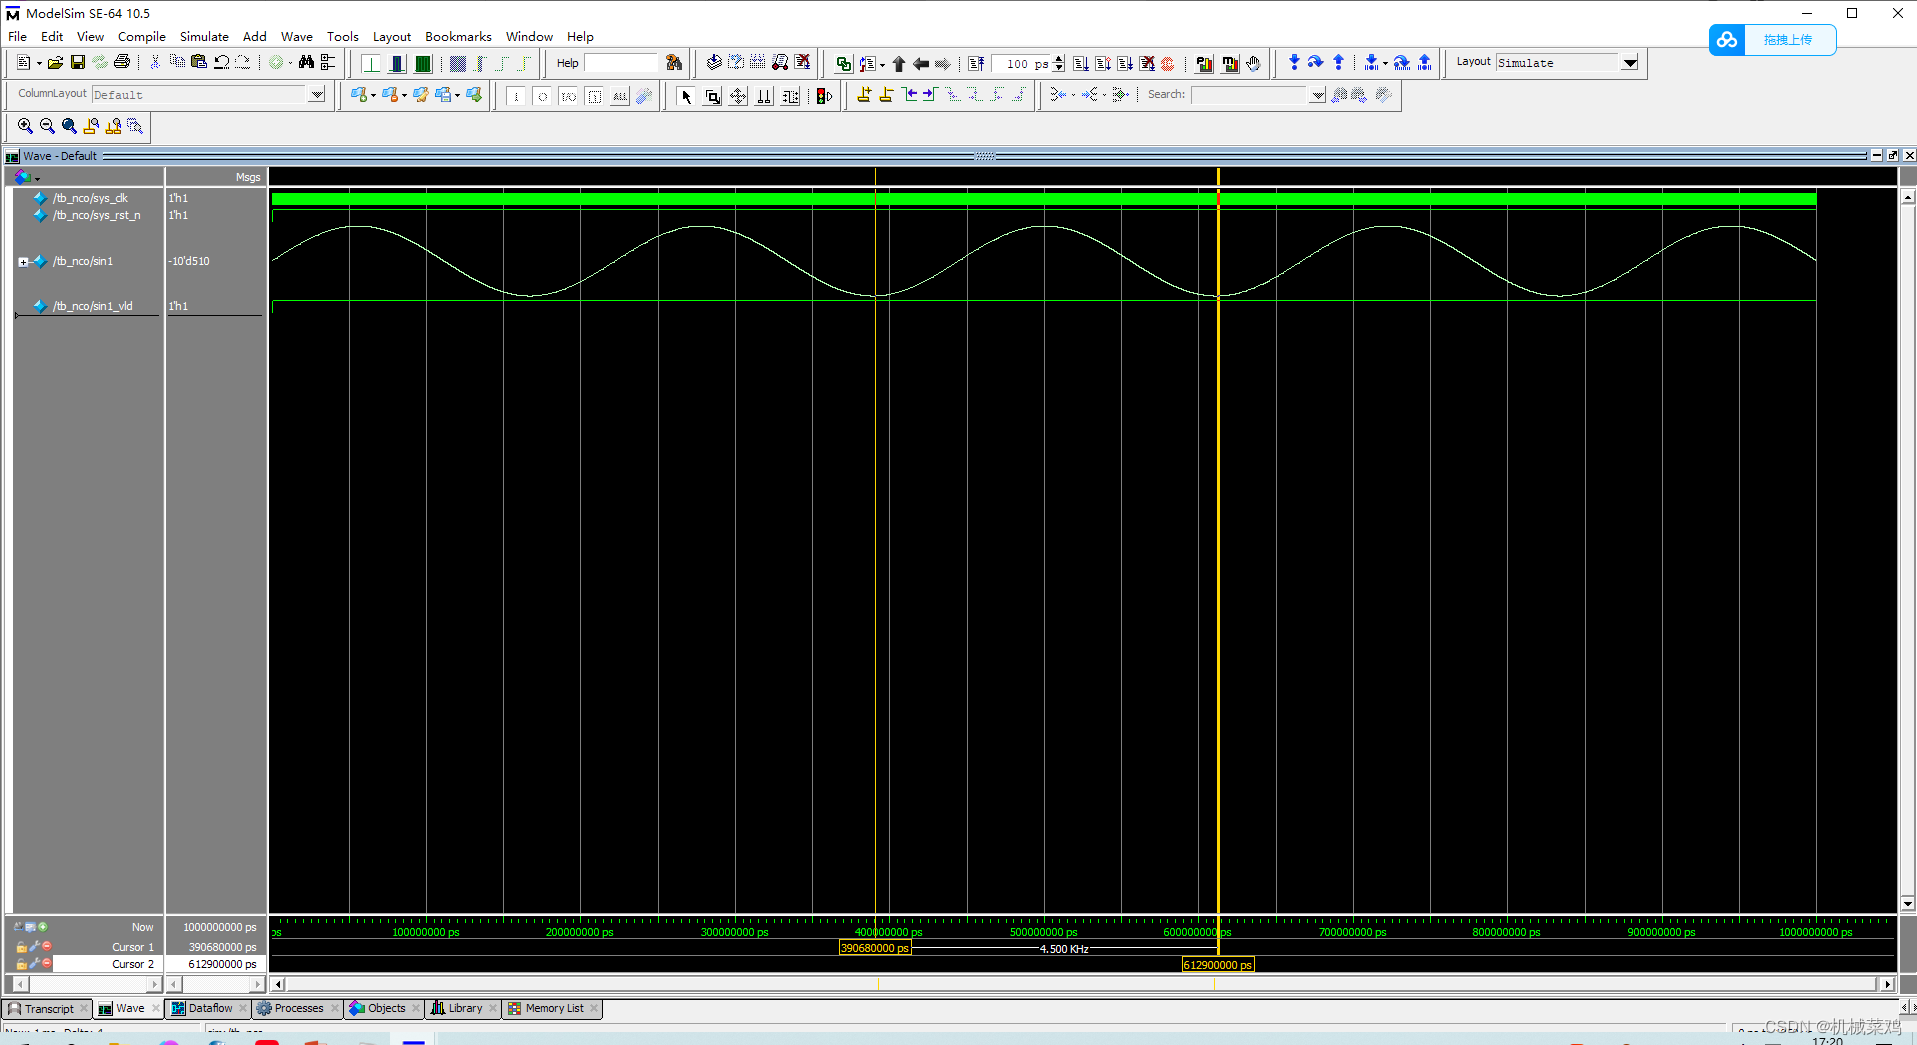Toggle the lock on Cursor 2
This screenshot has height=1045, width=1917.
(22, 963)
